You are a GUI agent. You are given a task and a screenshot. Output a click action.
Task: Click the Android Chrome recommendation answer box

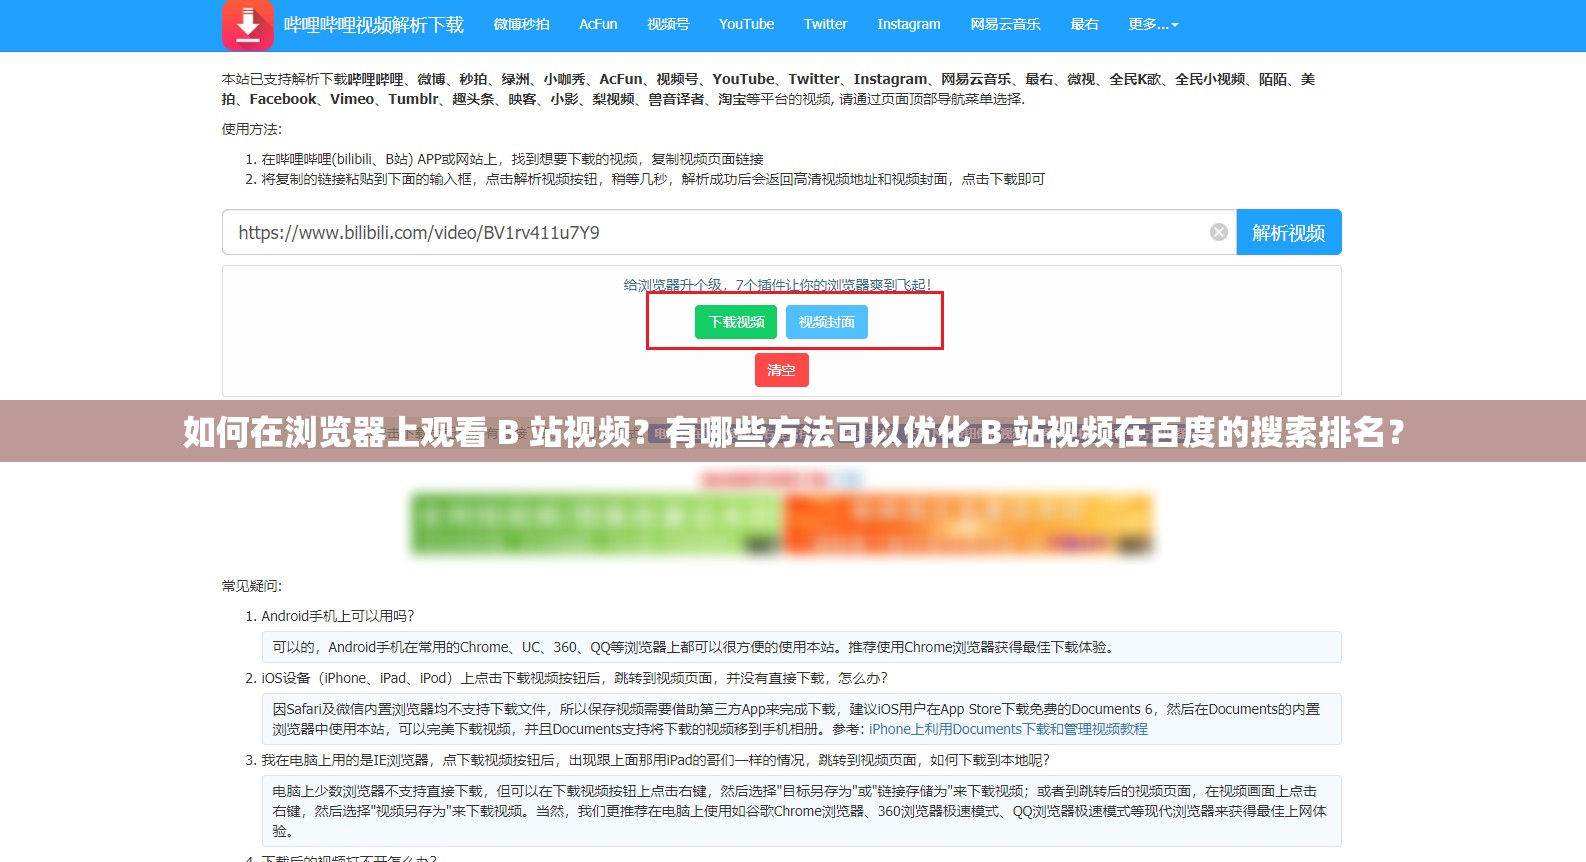[x=801, y=647]
